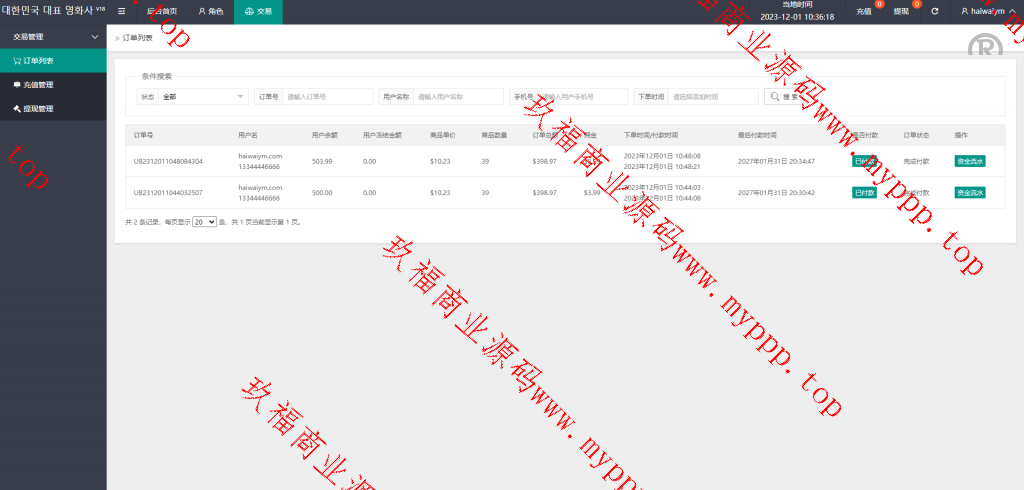Collapse the 交易管理 sidebar section
This screenshot has height=490, width=1024.
pos(94,37)
